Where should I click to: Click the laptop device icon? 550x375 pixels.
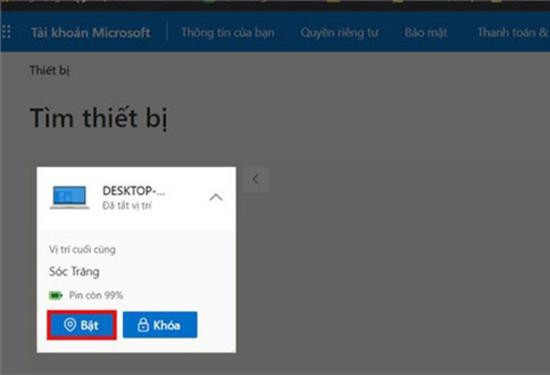(69, 197)
